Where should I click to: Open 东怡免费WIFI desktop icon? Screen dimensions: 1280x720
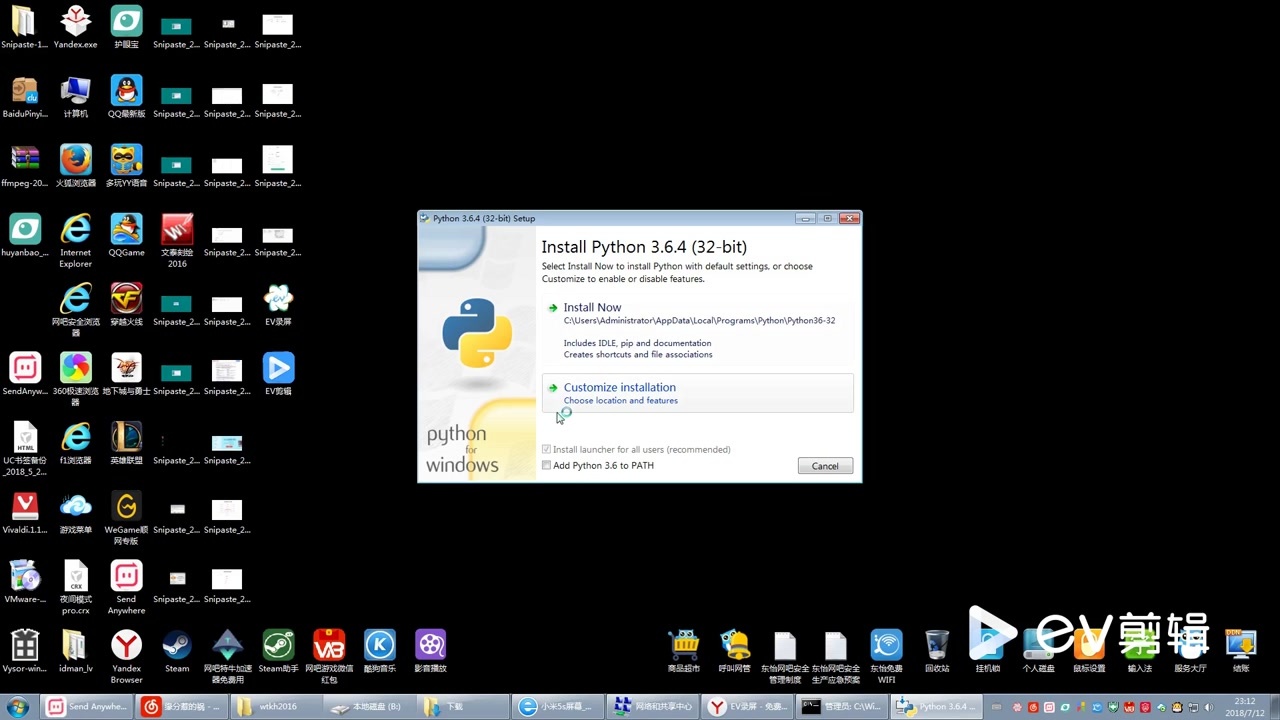pyautogui.click(x=886, y=656)
